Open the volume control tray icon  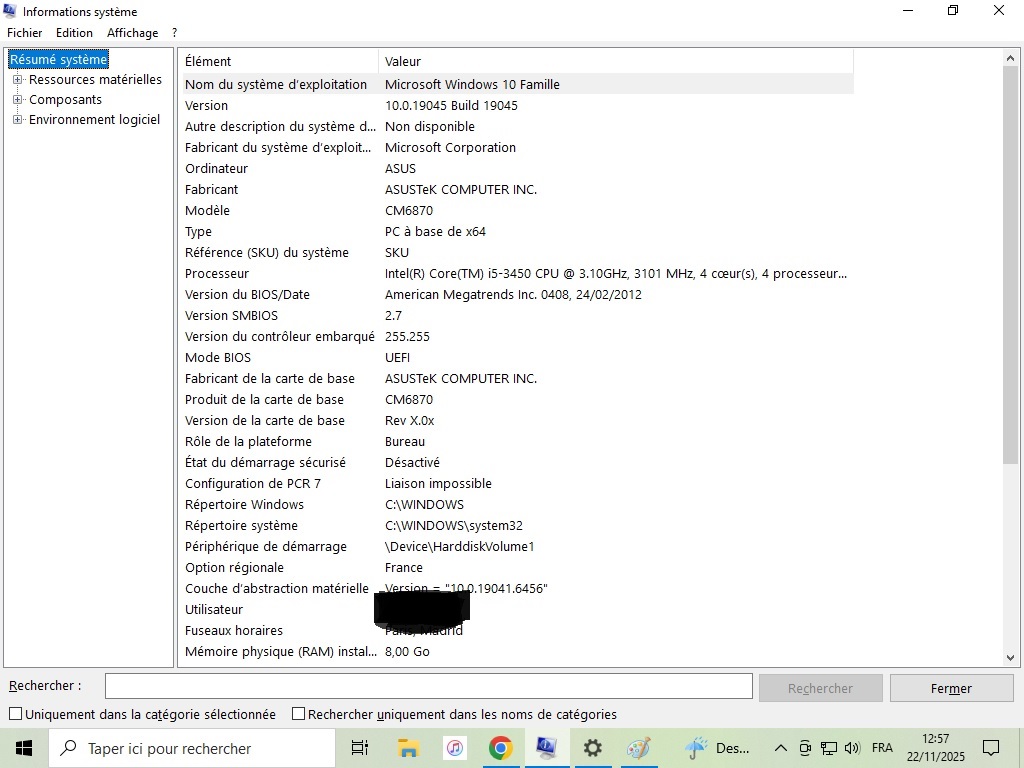coord(852,748)
